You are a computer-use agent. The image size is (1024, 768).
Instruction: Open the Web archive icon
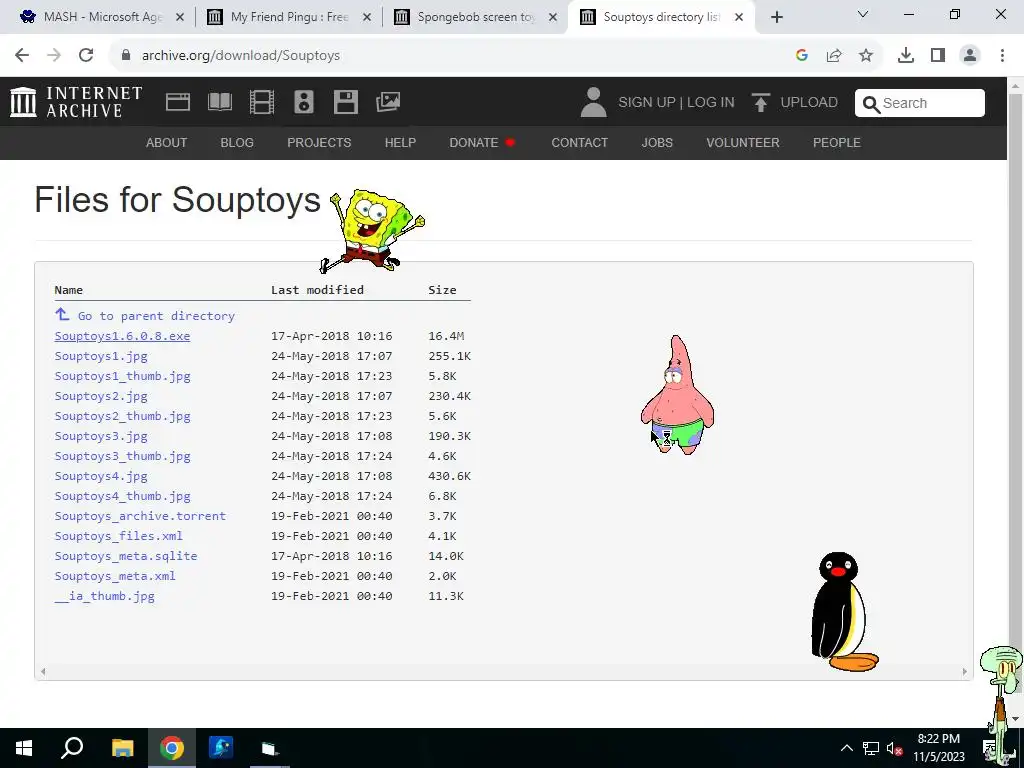[x=178, y=102]
